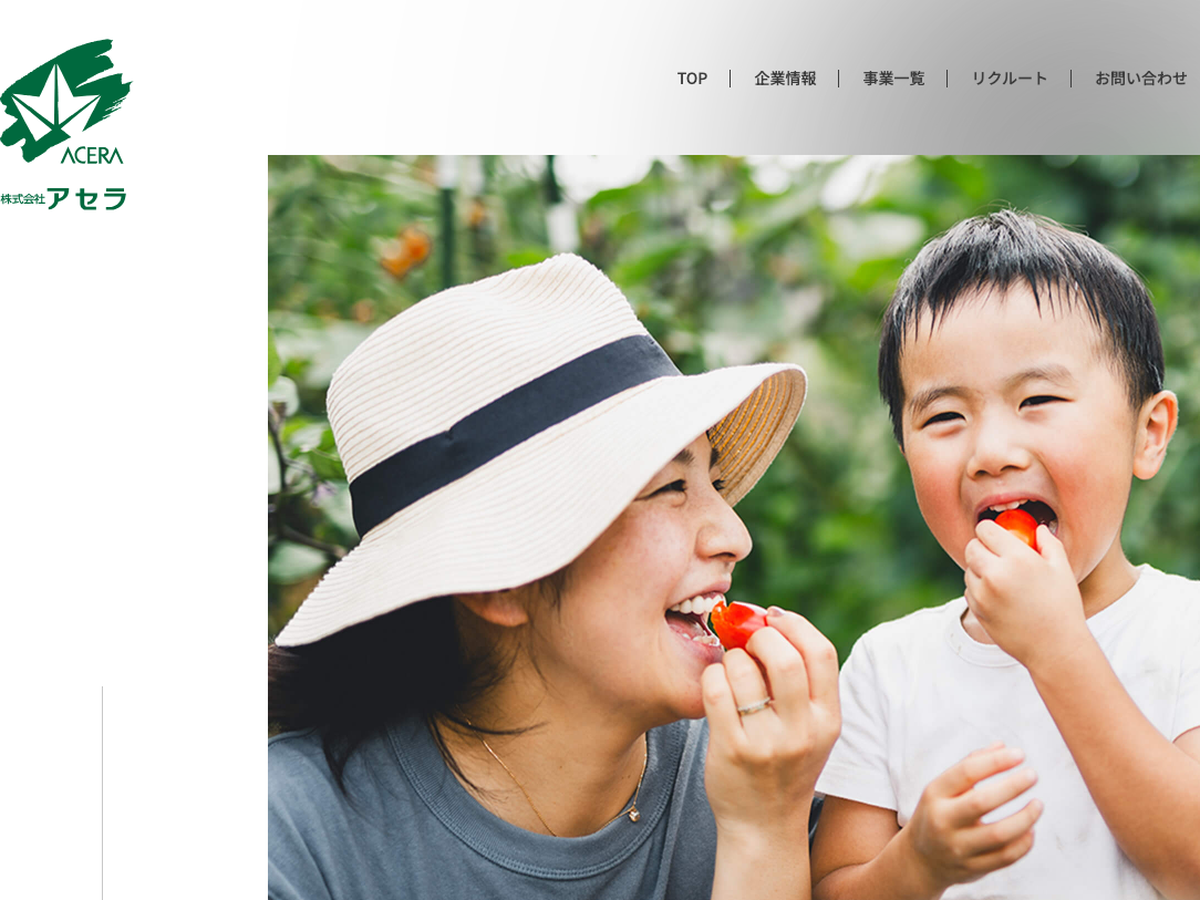
Task: Click the ring on the woman's finger
Action: click(x=754, y=706)
